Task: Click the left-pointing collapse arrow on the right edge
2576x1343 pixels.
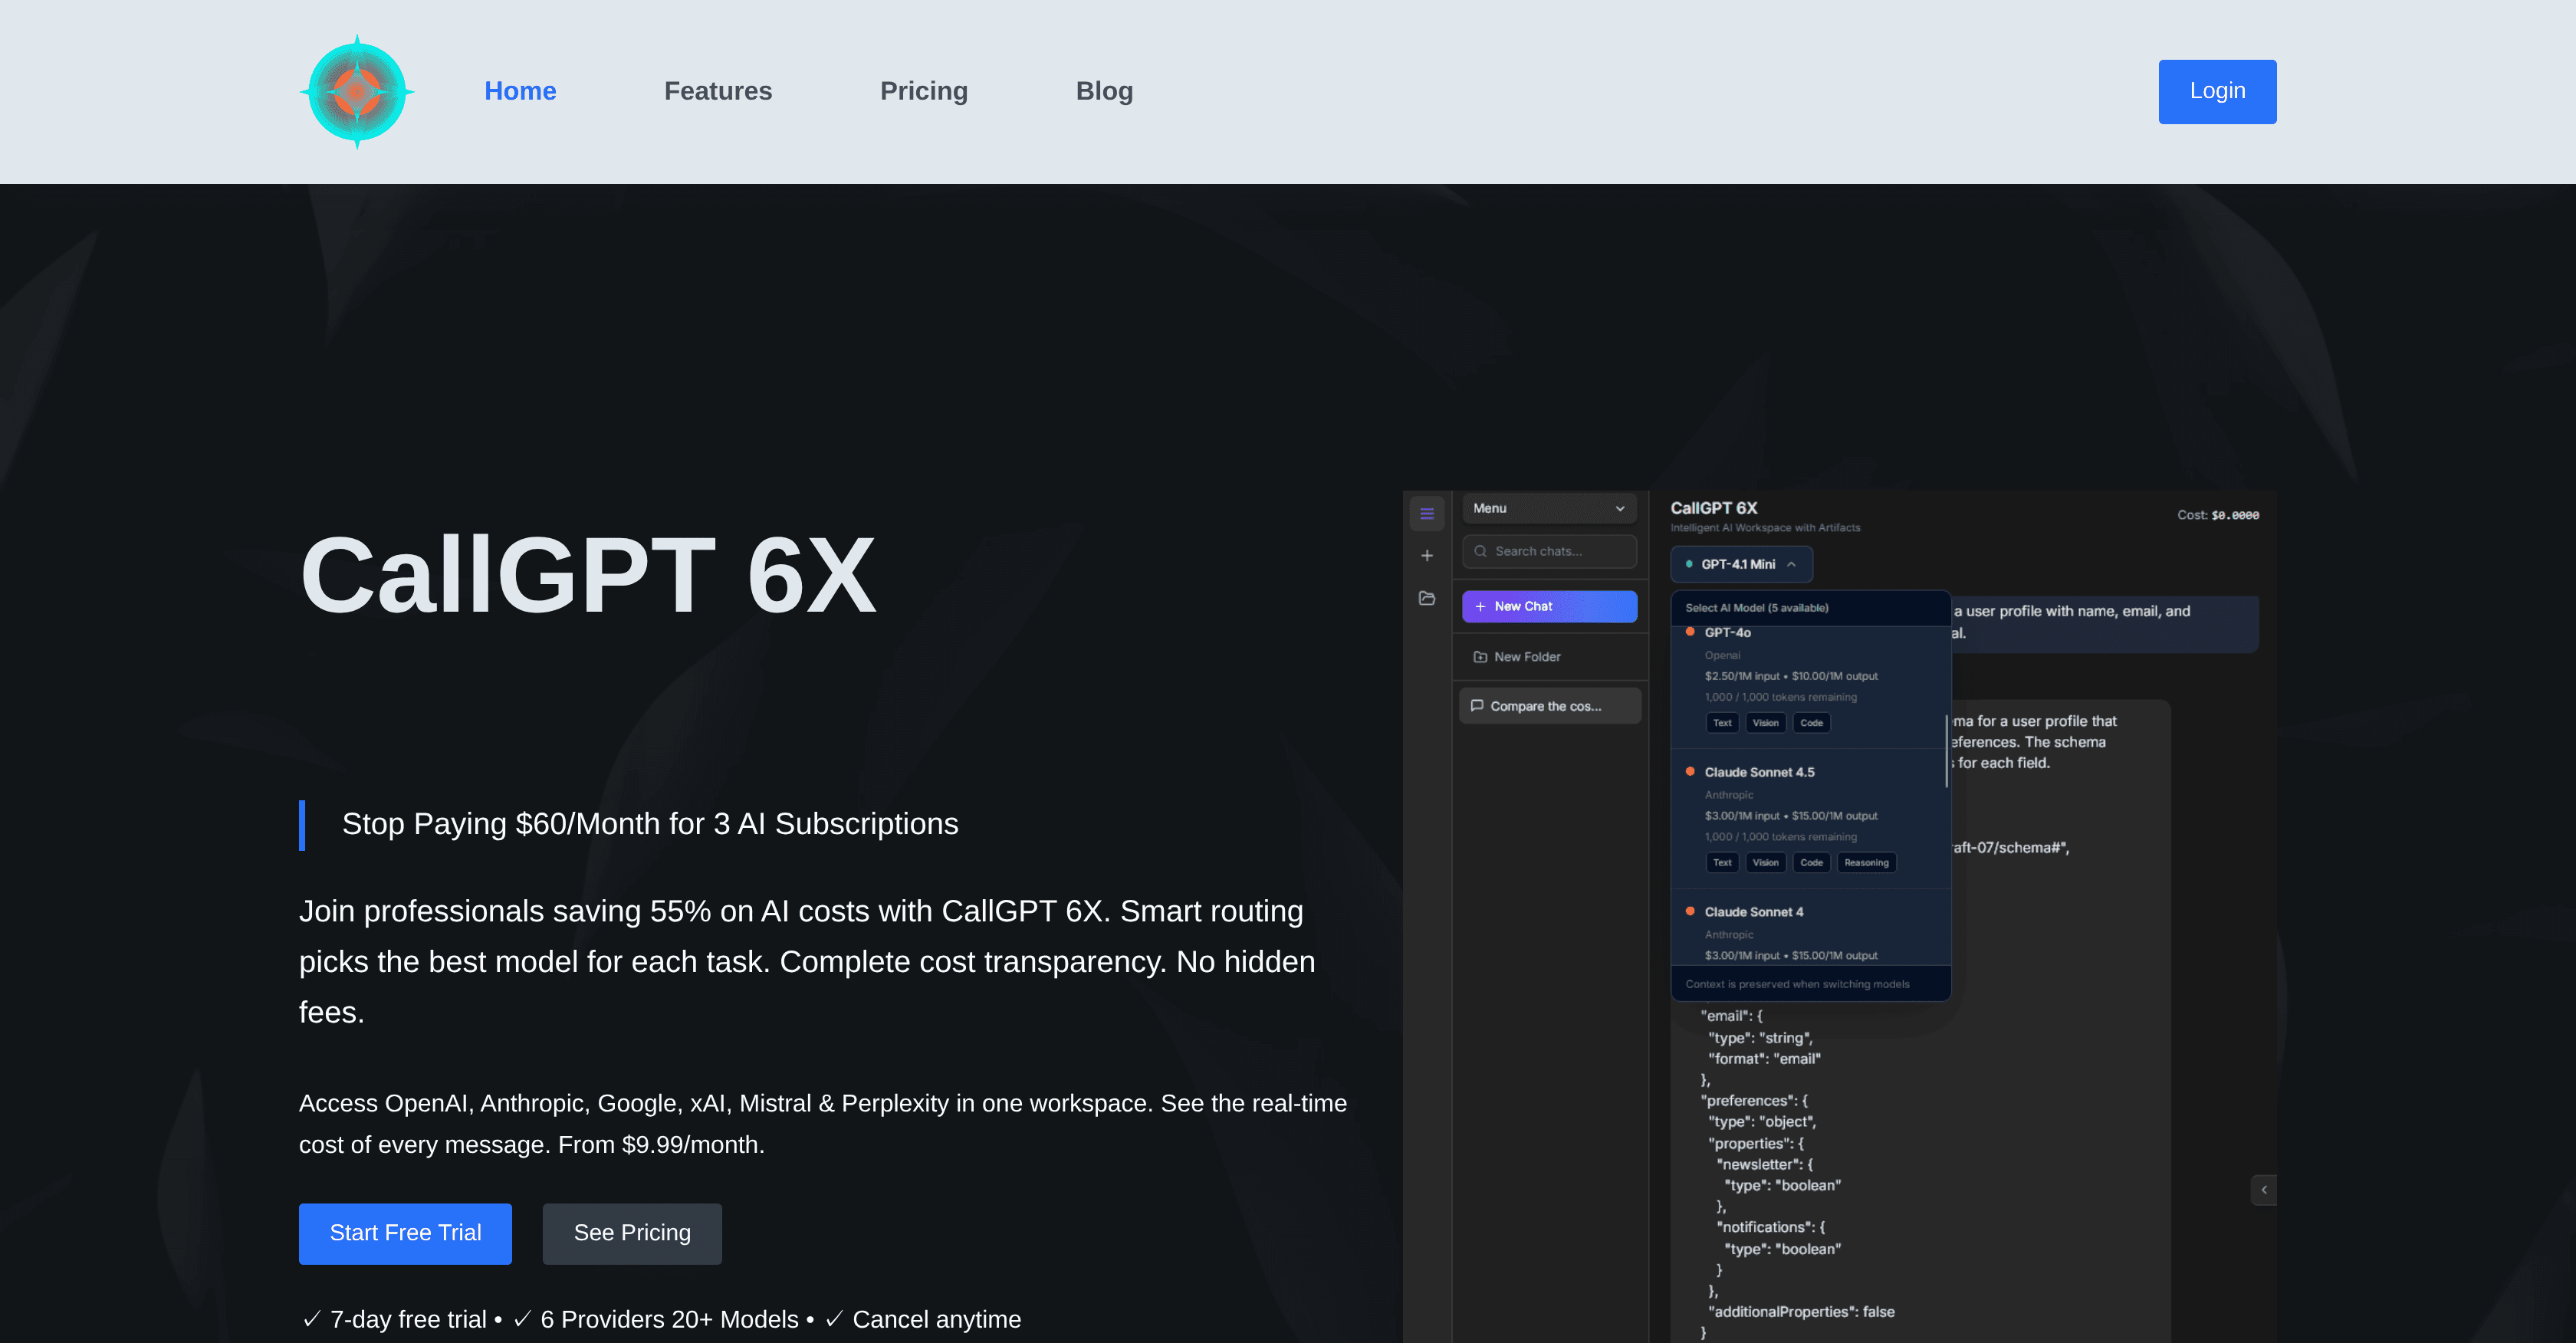Action: point(2264,1189)
